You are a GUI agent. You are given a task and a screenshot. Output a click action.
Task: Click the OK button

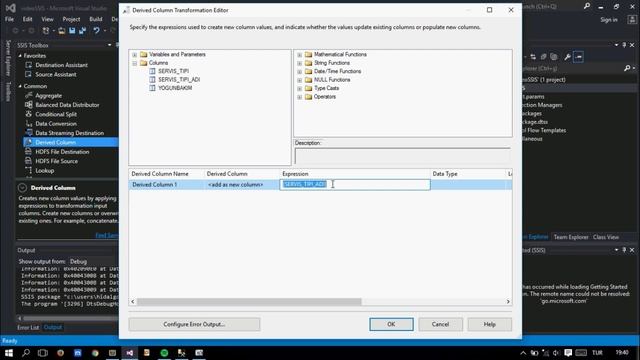tap(391, 324)
